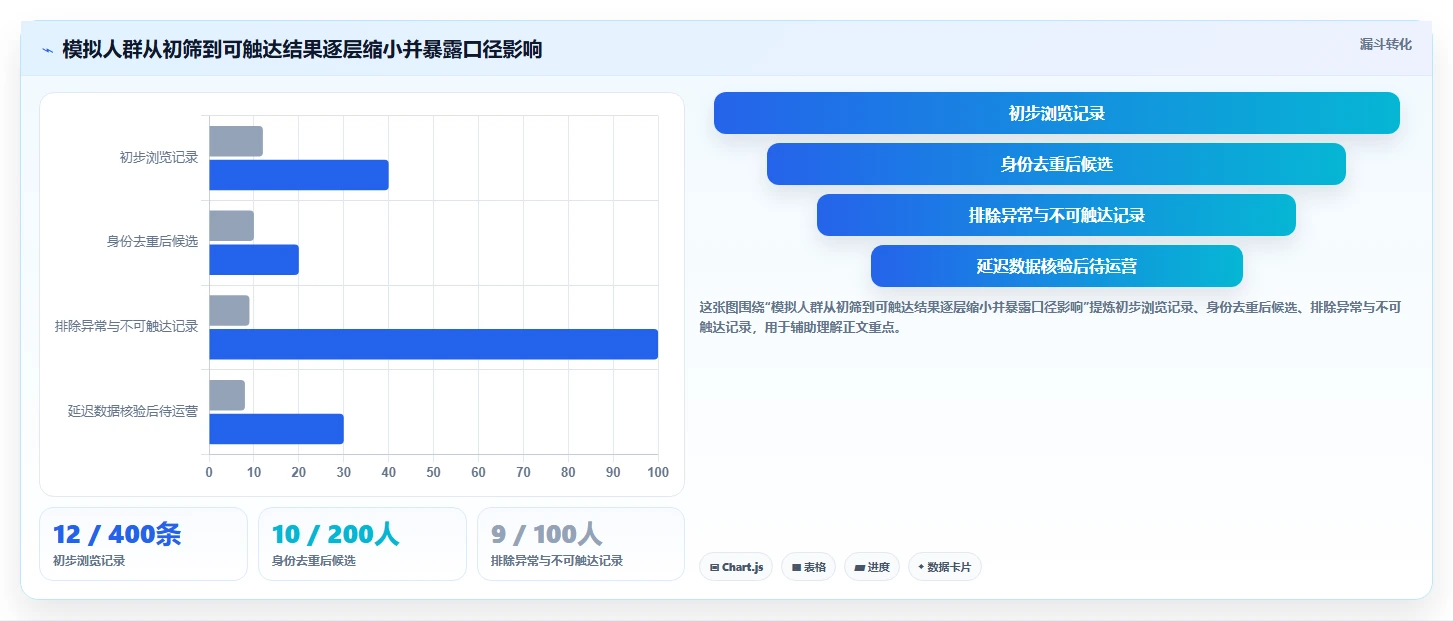Click the chart axis label 排除异常与不可触达记录
The width and height of the screenshot is (1453, 621).
click(126, 327)
